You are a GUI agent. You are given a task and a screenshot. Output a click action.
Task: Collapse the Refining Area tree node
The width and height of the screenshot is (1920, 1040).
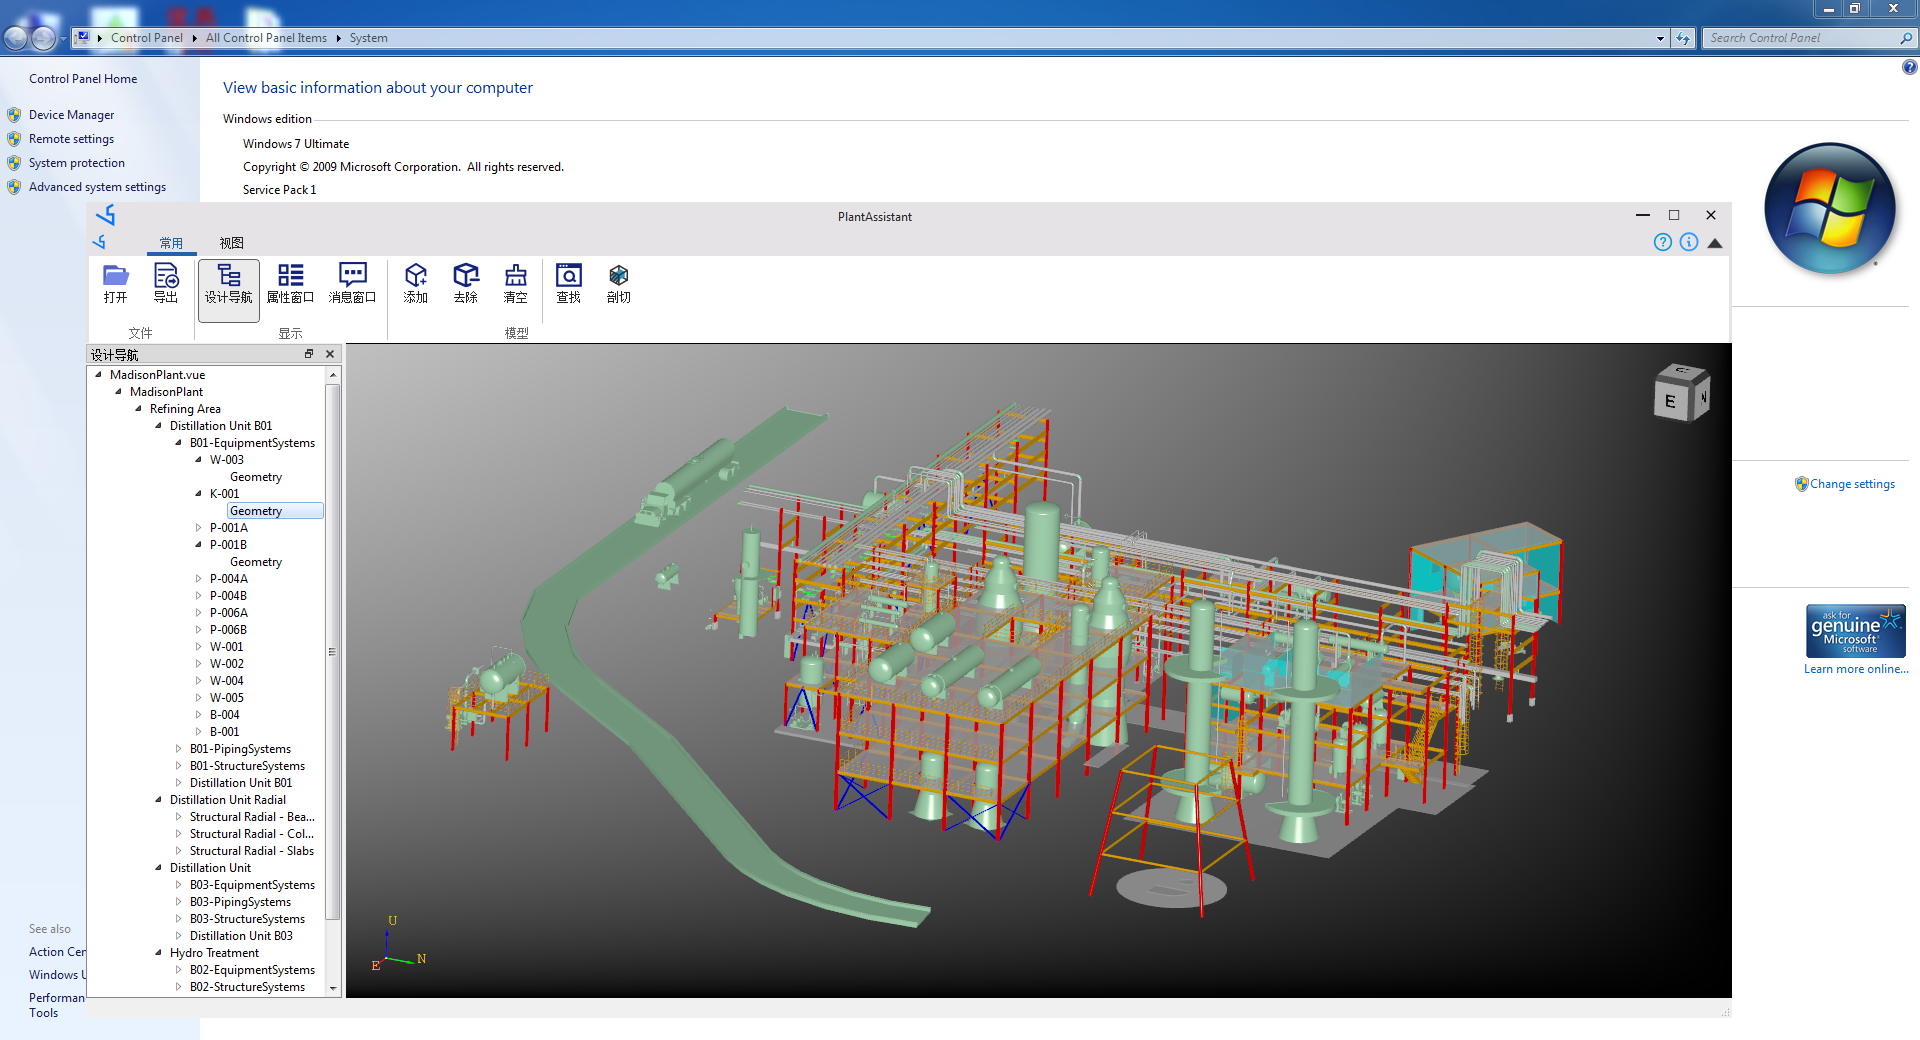138,409
